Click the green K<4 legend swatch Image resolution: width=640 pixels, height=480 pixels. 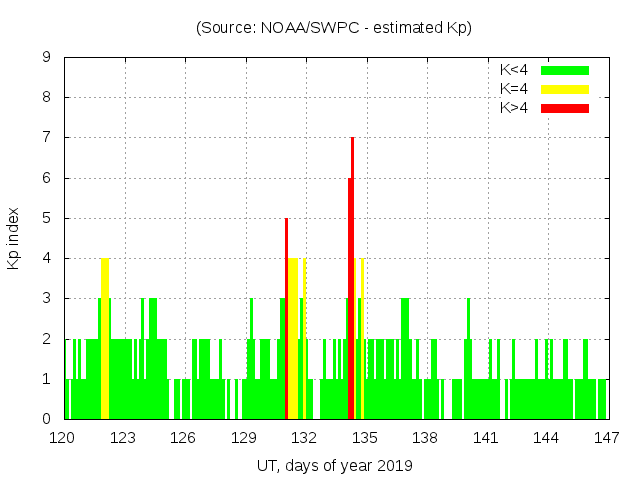(565, 70)
